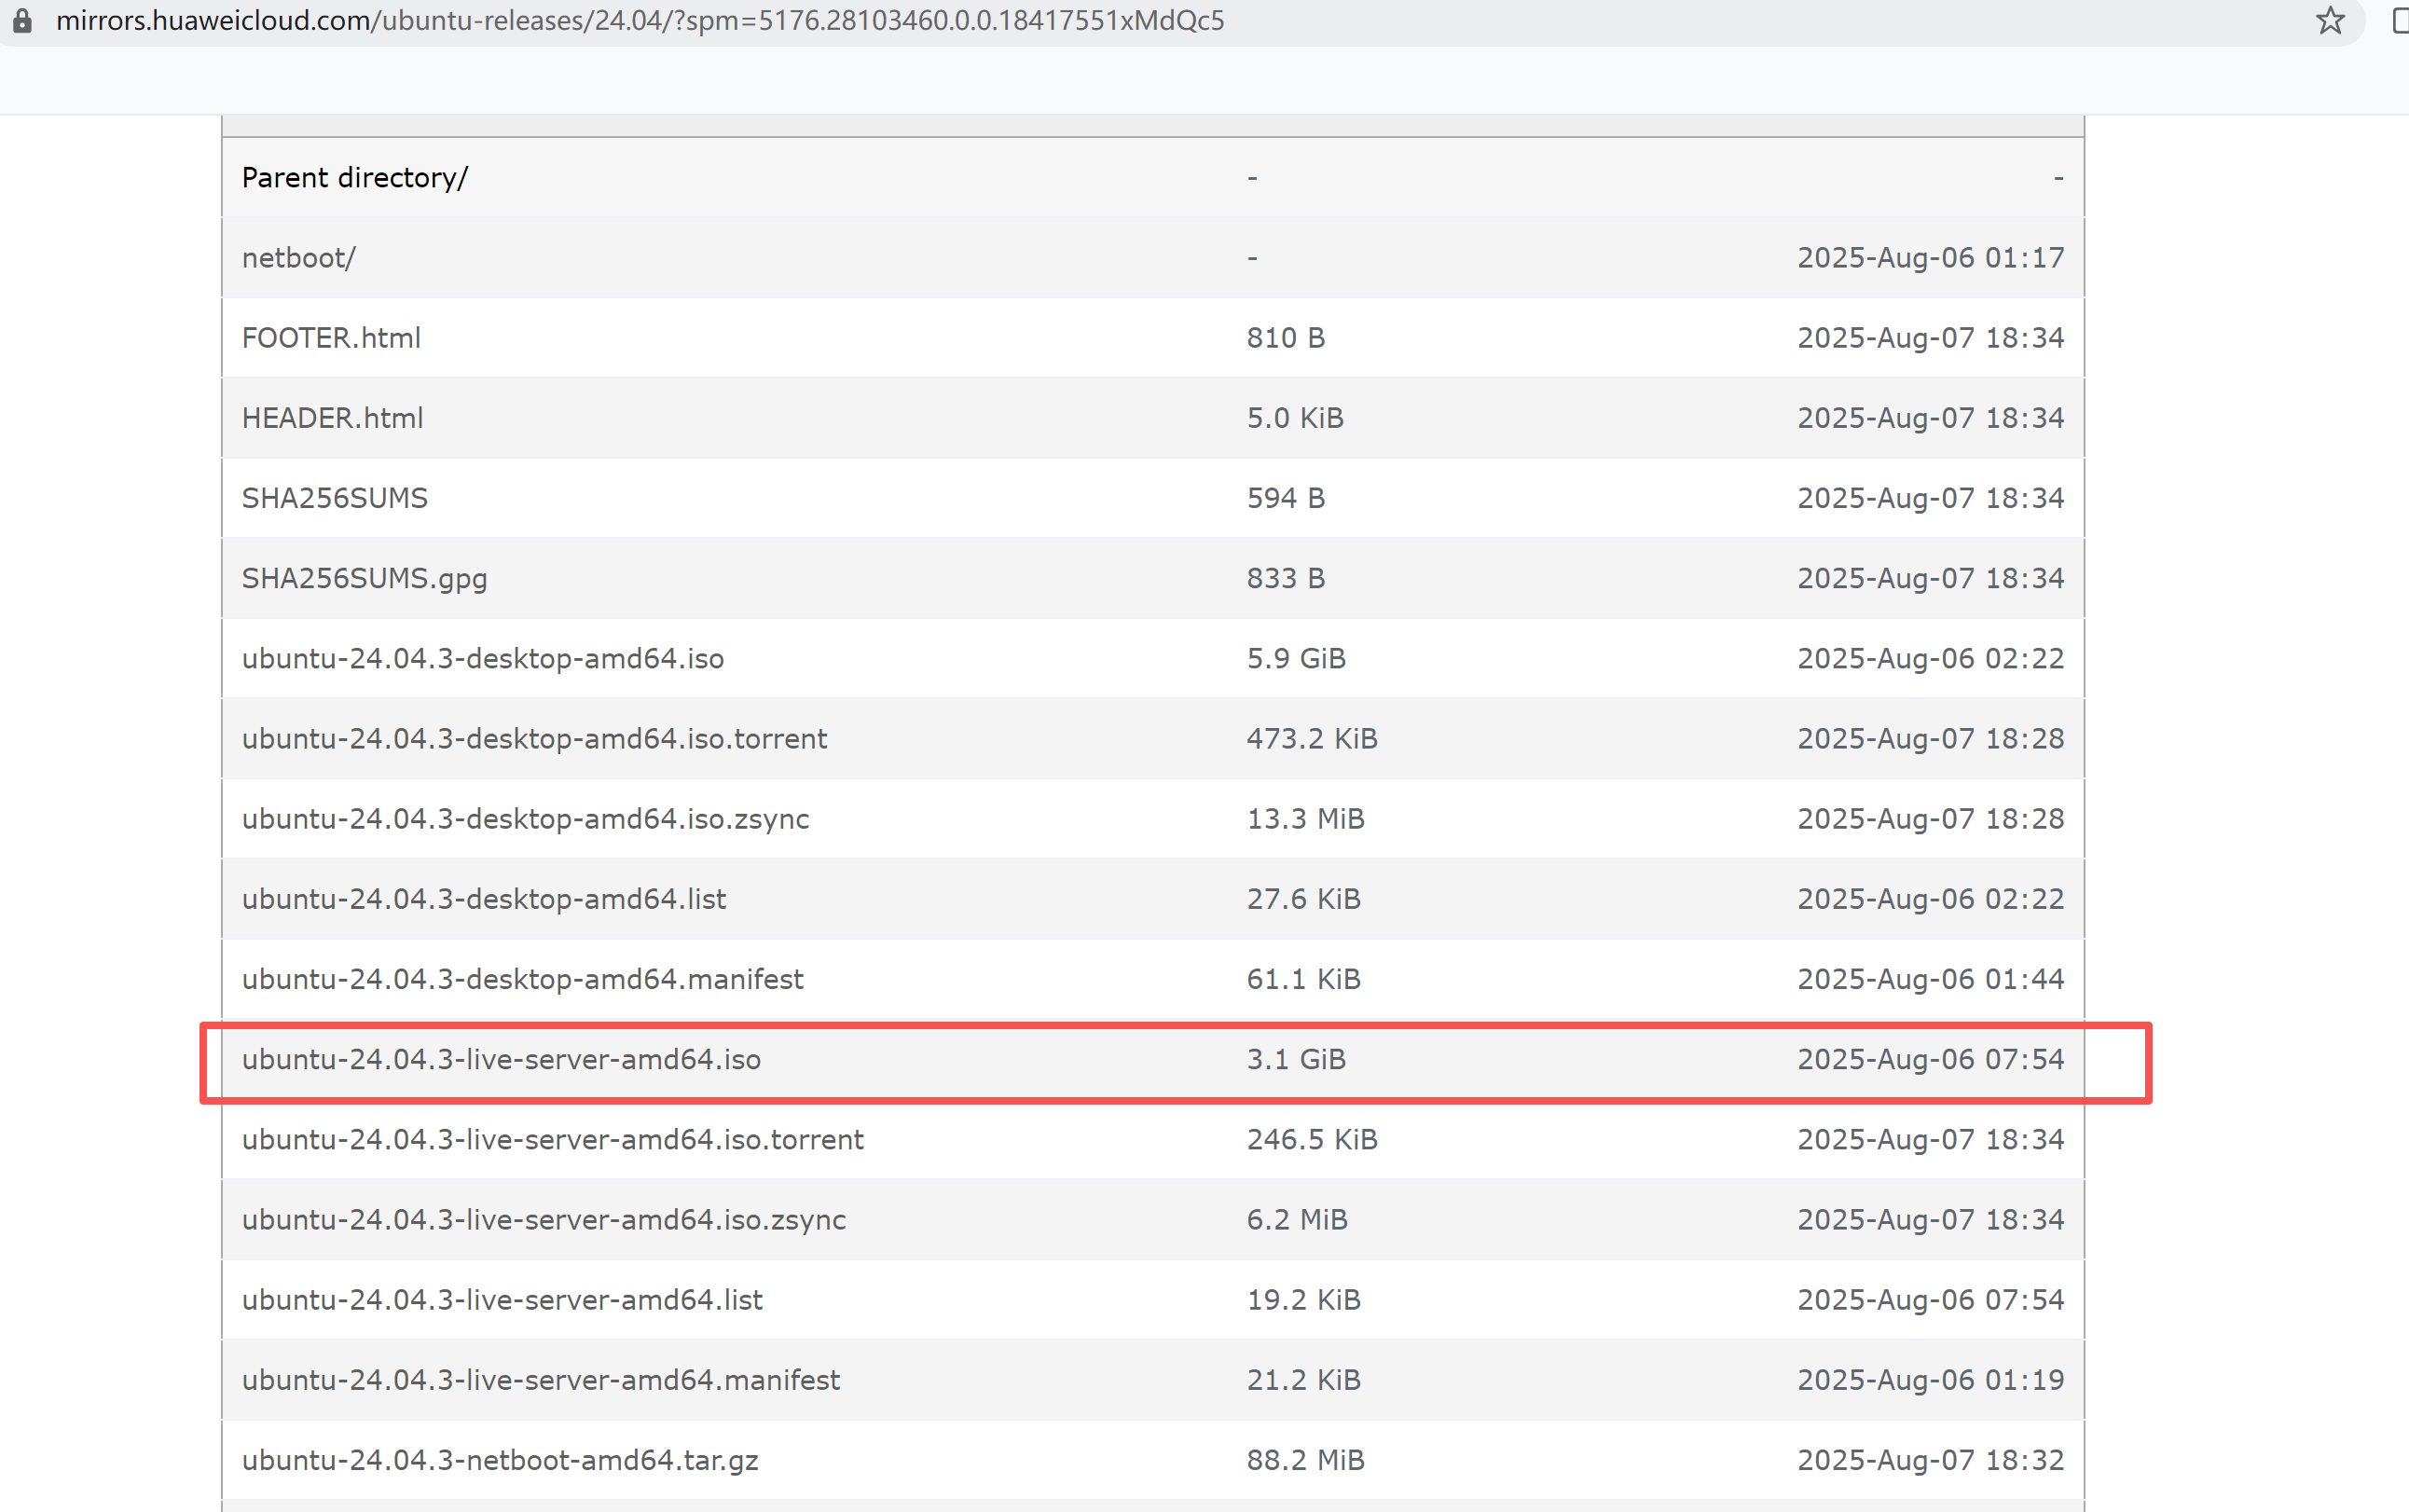Open the ubuntu-24.04.3-live-server-amd64.iso download link
2409x1512 pixels.
tap(500, 1059)
